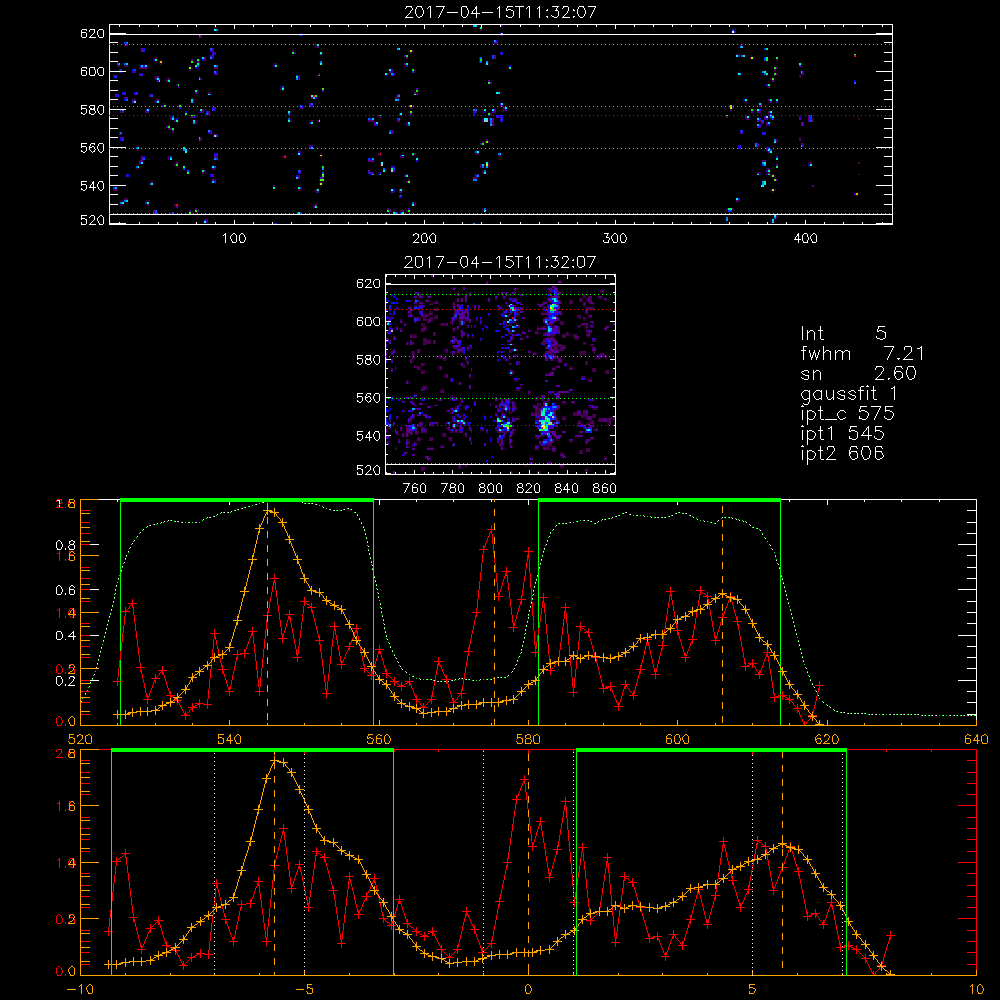Click the timestamp title above the middle small plot

[x=500, y=262]
